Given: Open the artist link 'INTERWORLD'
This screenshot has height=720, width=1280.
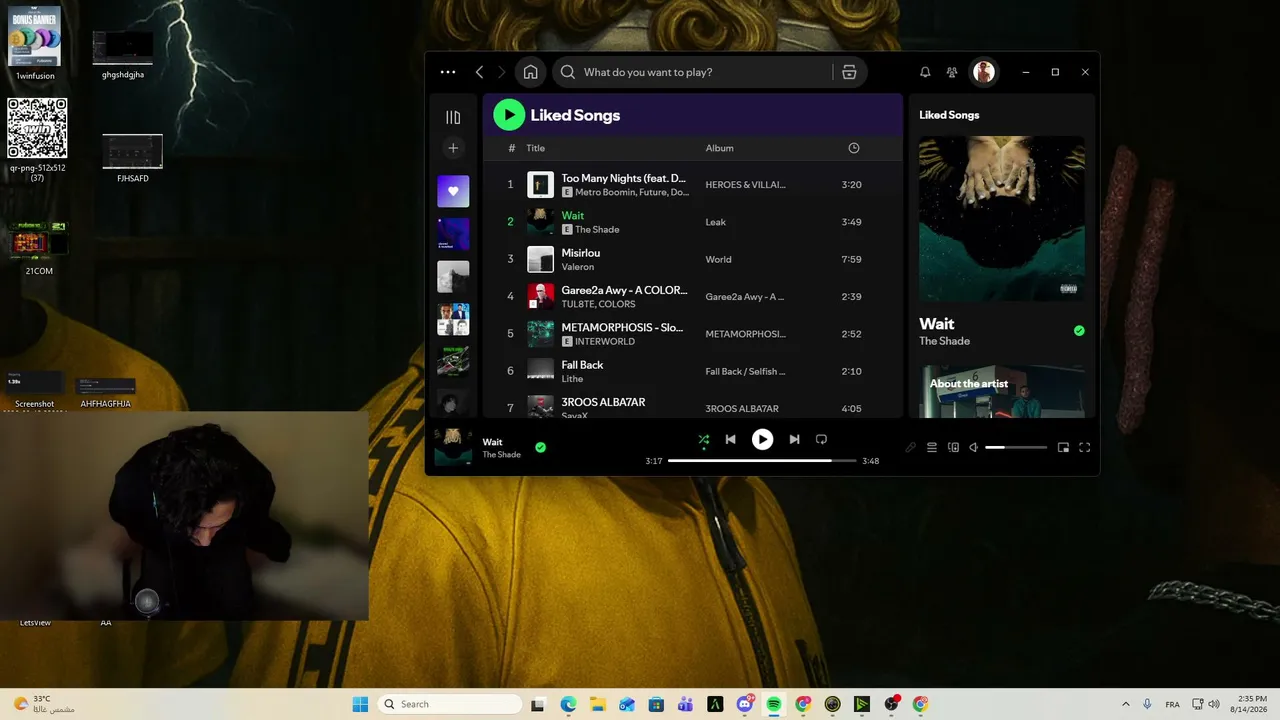Looking at the screenshot, I should pyautogui.click(x=605, y=341).
